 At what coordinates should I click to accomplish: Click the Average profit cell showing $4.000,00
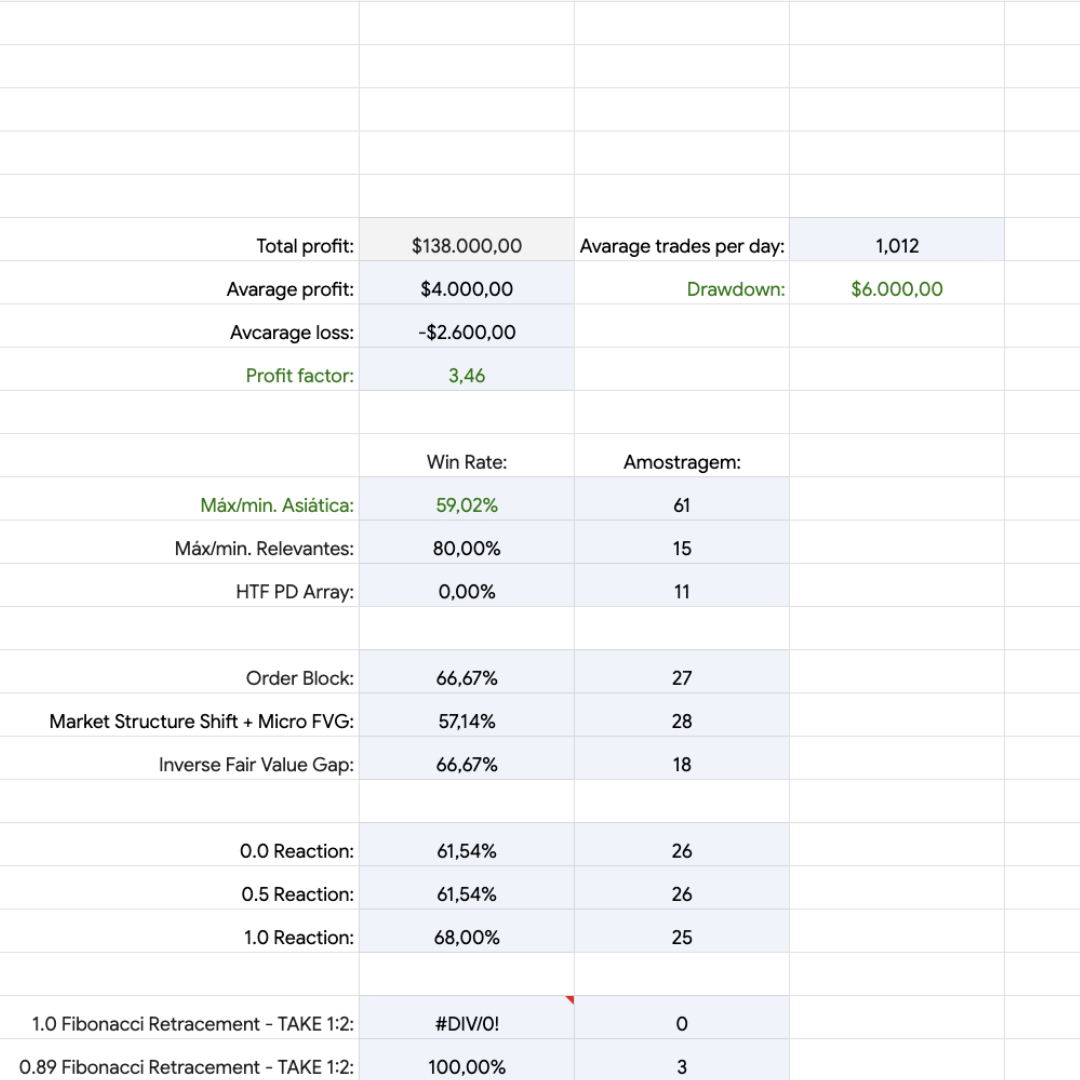466,289
